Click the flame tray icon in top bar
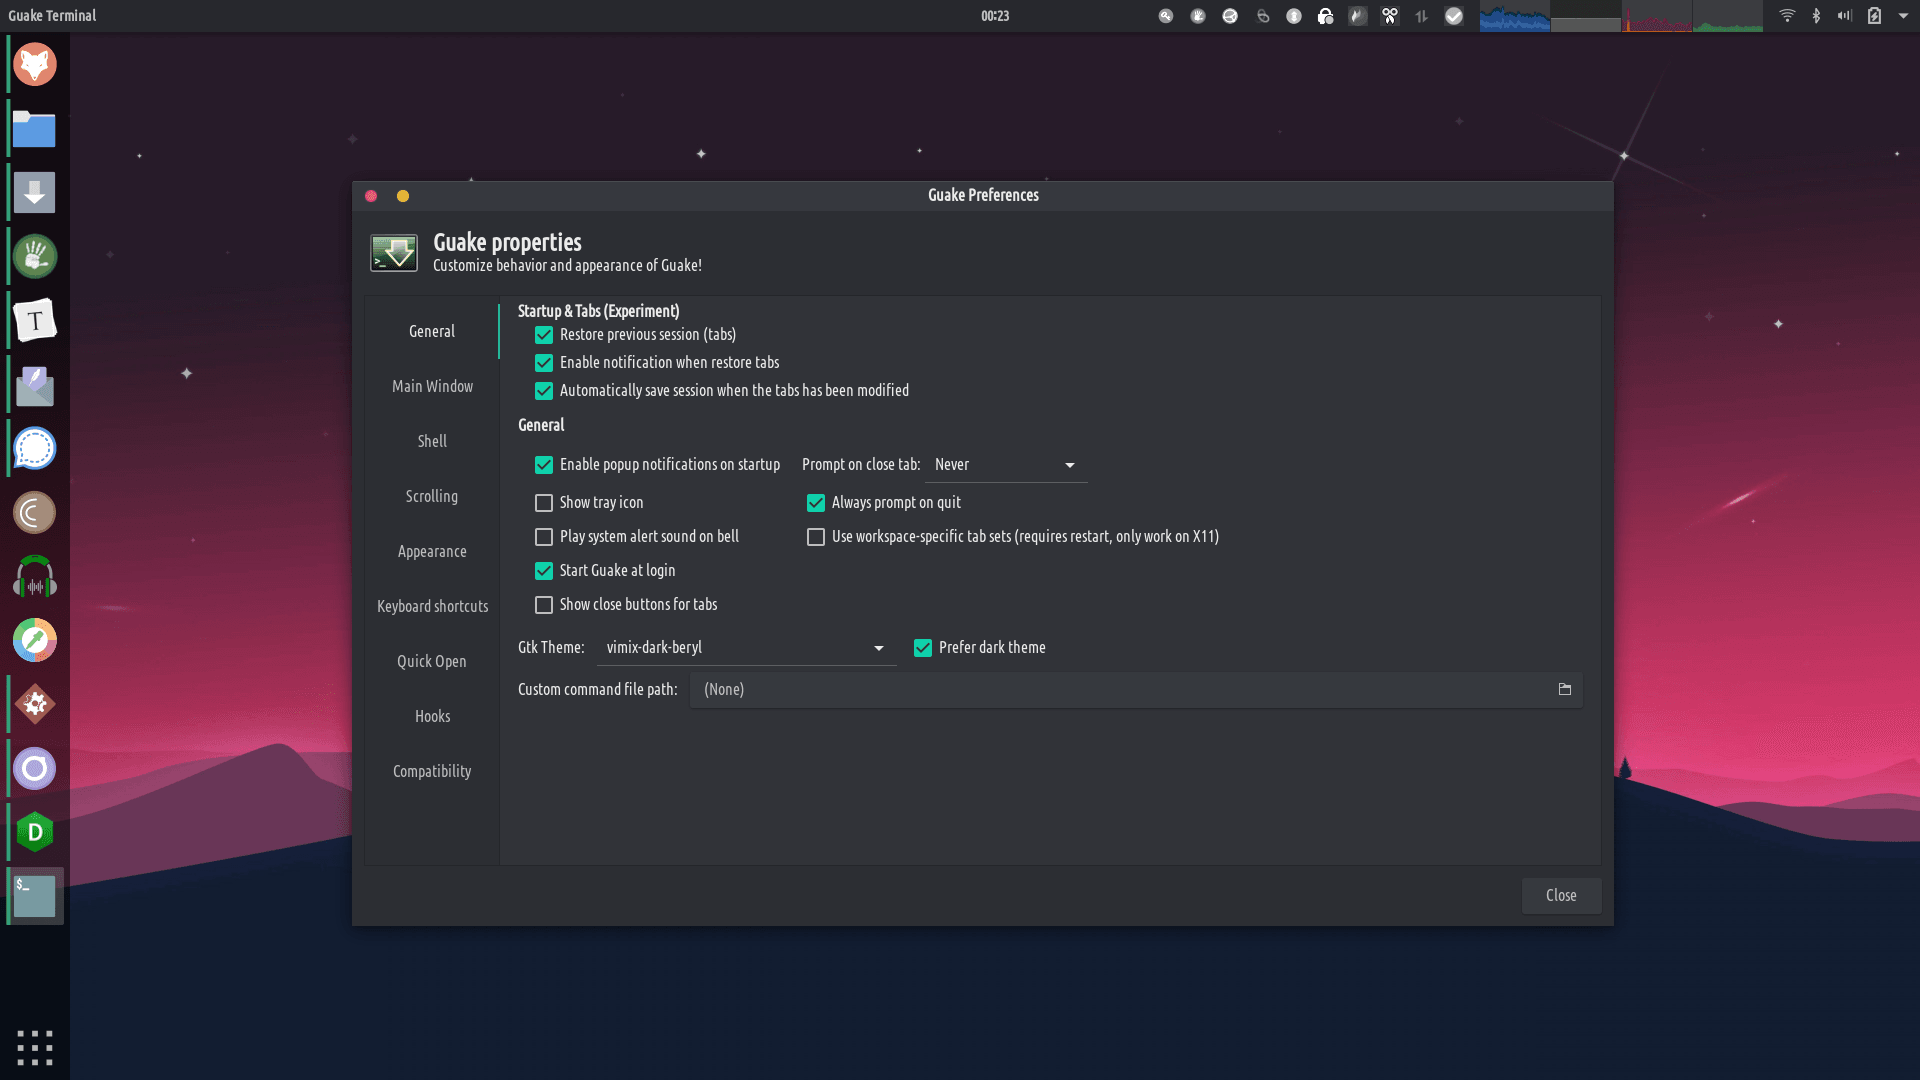 (x=1358, y=16)
